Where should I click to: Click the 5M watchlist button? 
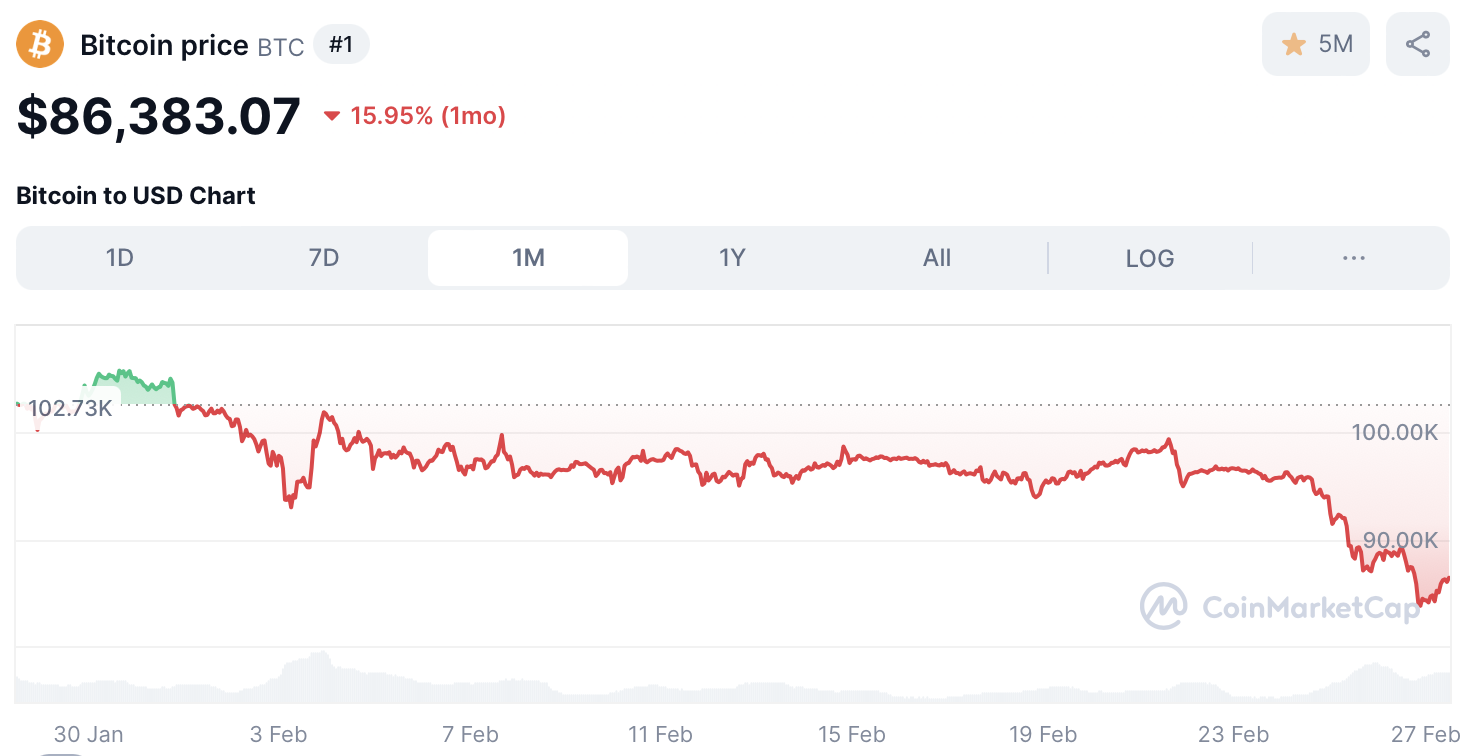pyautogui.click(x=1316, y=43)
